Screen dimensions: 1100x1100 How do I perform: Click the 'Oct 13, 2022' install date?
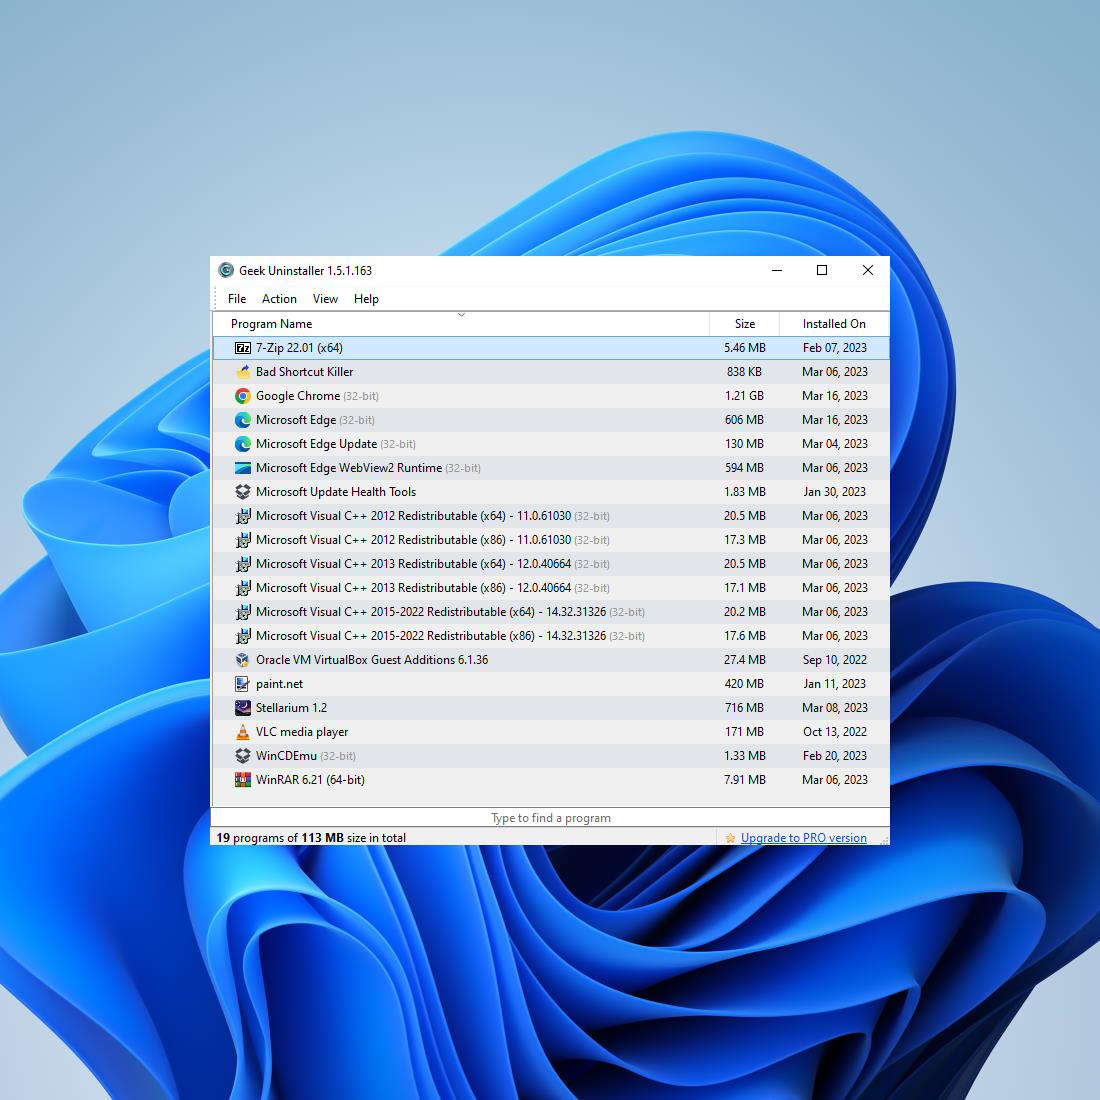point(835,732)
